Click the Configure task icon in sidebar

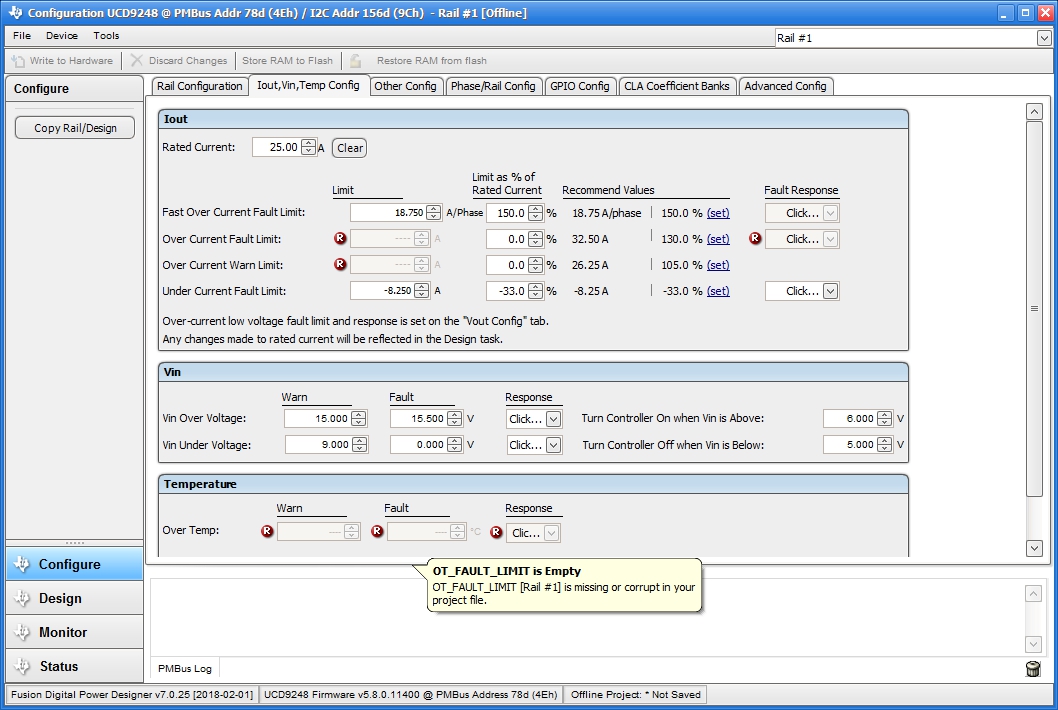[x=22, y=564]
